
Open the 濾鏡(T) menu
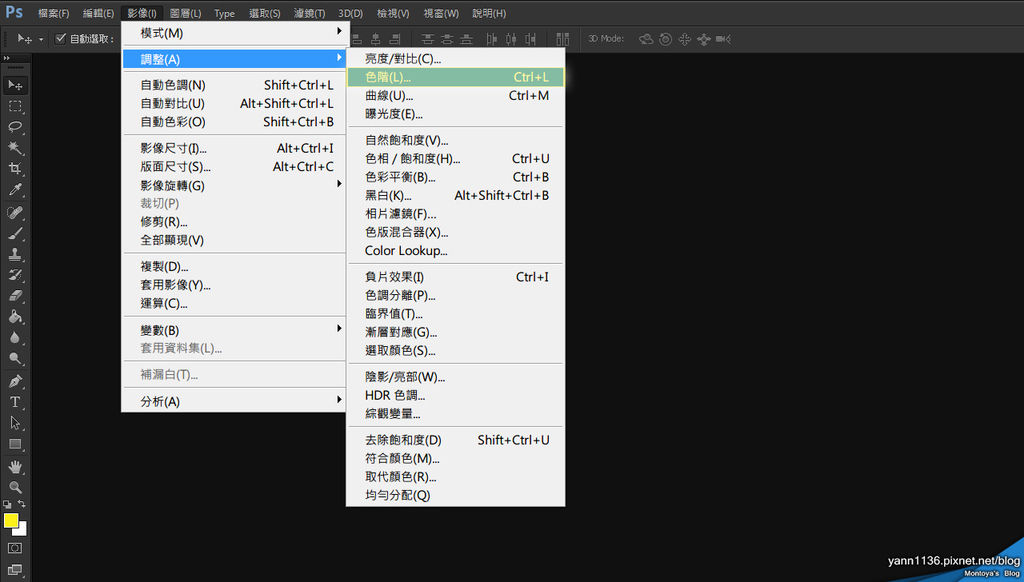(310, 13)
